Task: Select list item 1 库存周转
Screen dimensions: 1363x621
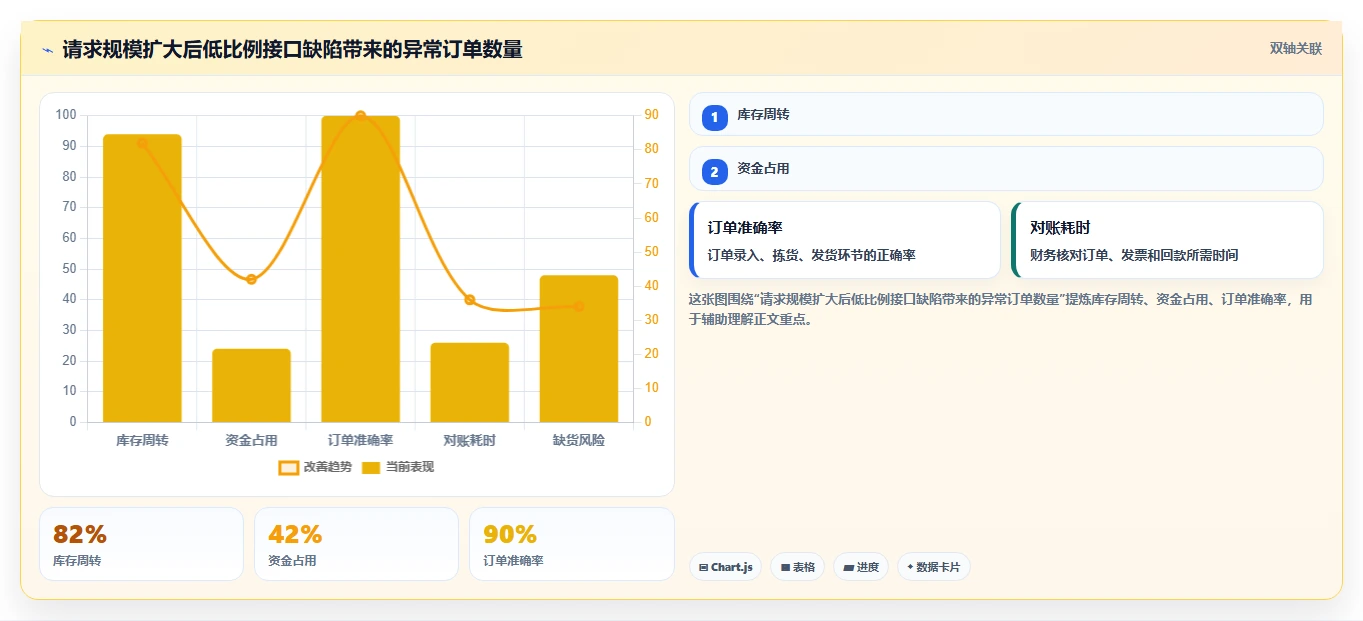Action: click(1006, 114)
